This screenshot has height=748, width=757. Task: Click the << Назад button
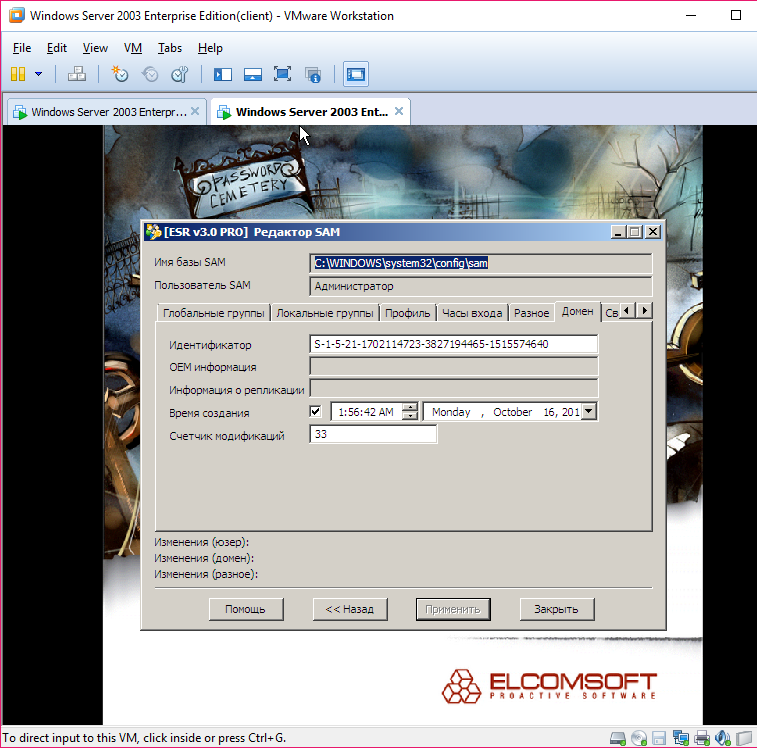[350, 609]
